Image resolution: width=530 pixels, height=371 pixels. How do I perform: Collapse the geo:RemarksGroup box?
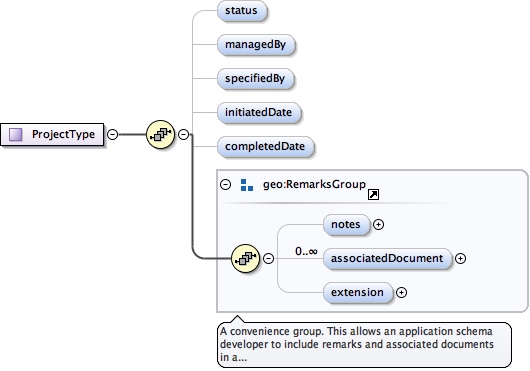[x=225, y=184]
